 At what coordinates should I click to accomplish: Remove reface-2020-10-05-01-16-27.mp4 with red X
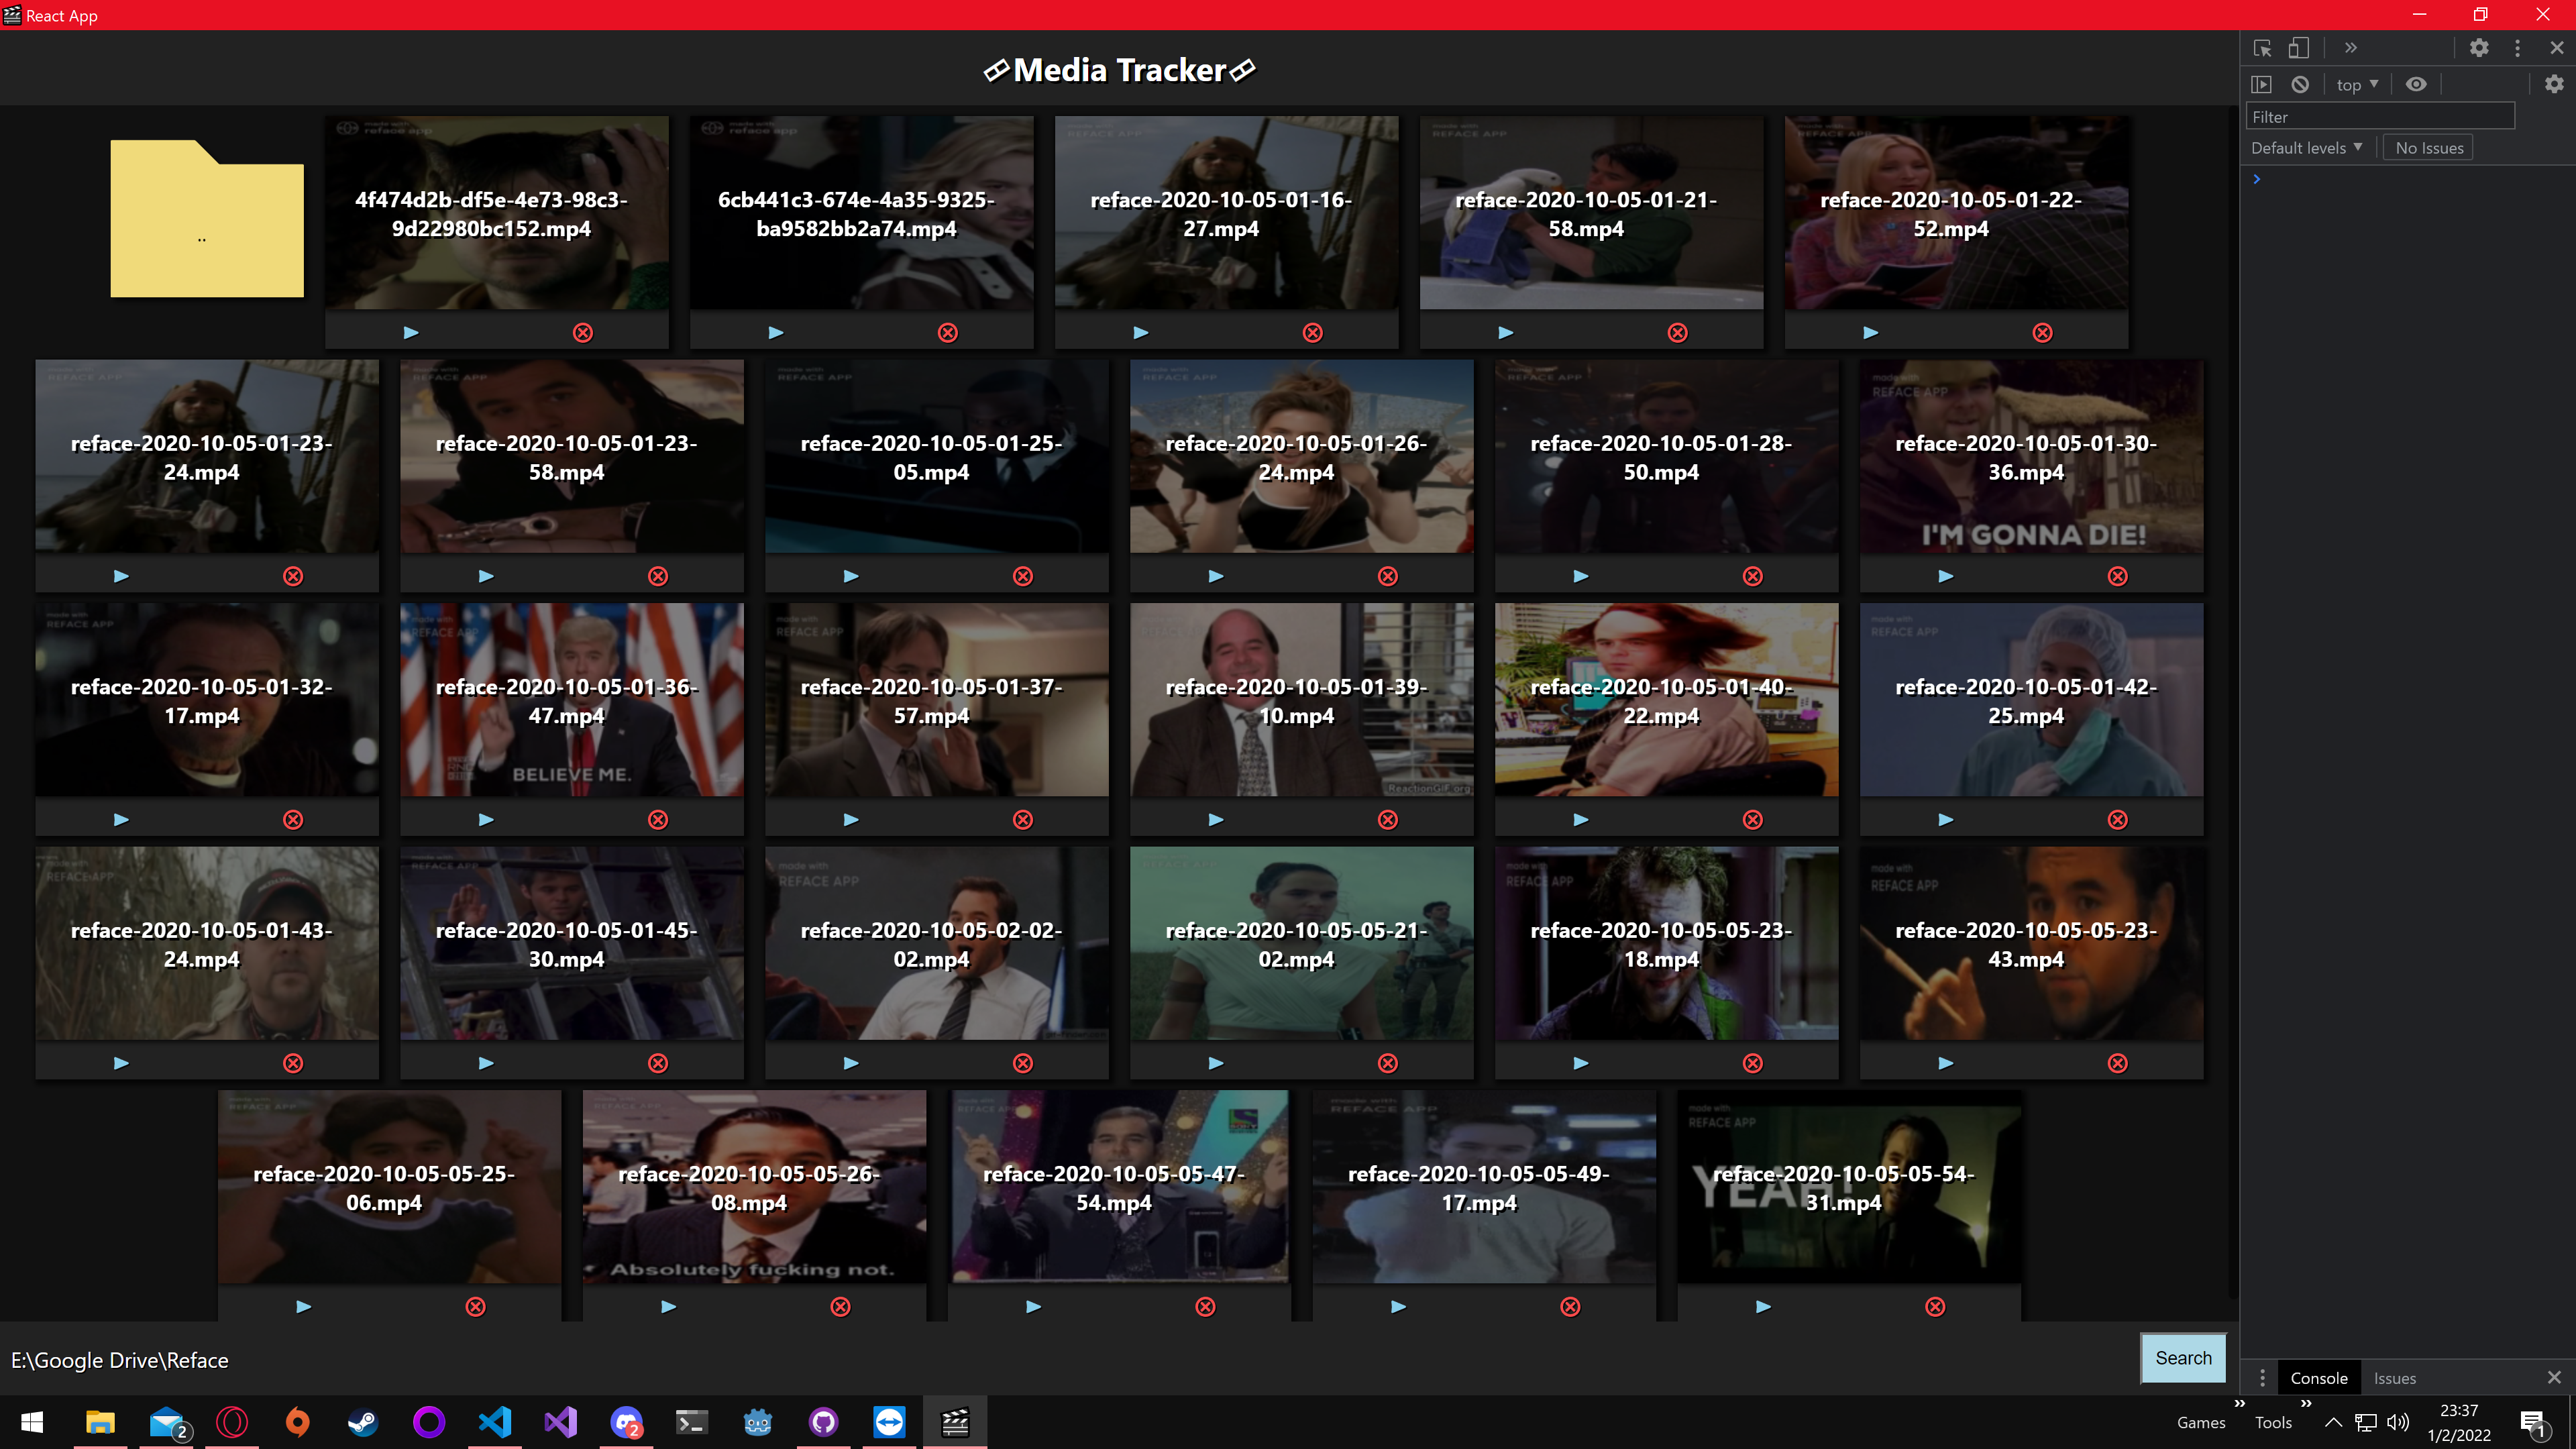click(1313, 332)
